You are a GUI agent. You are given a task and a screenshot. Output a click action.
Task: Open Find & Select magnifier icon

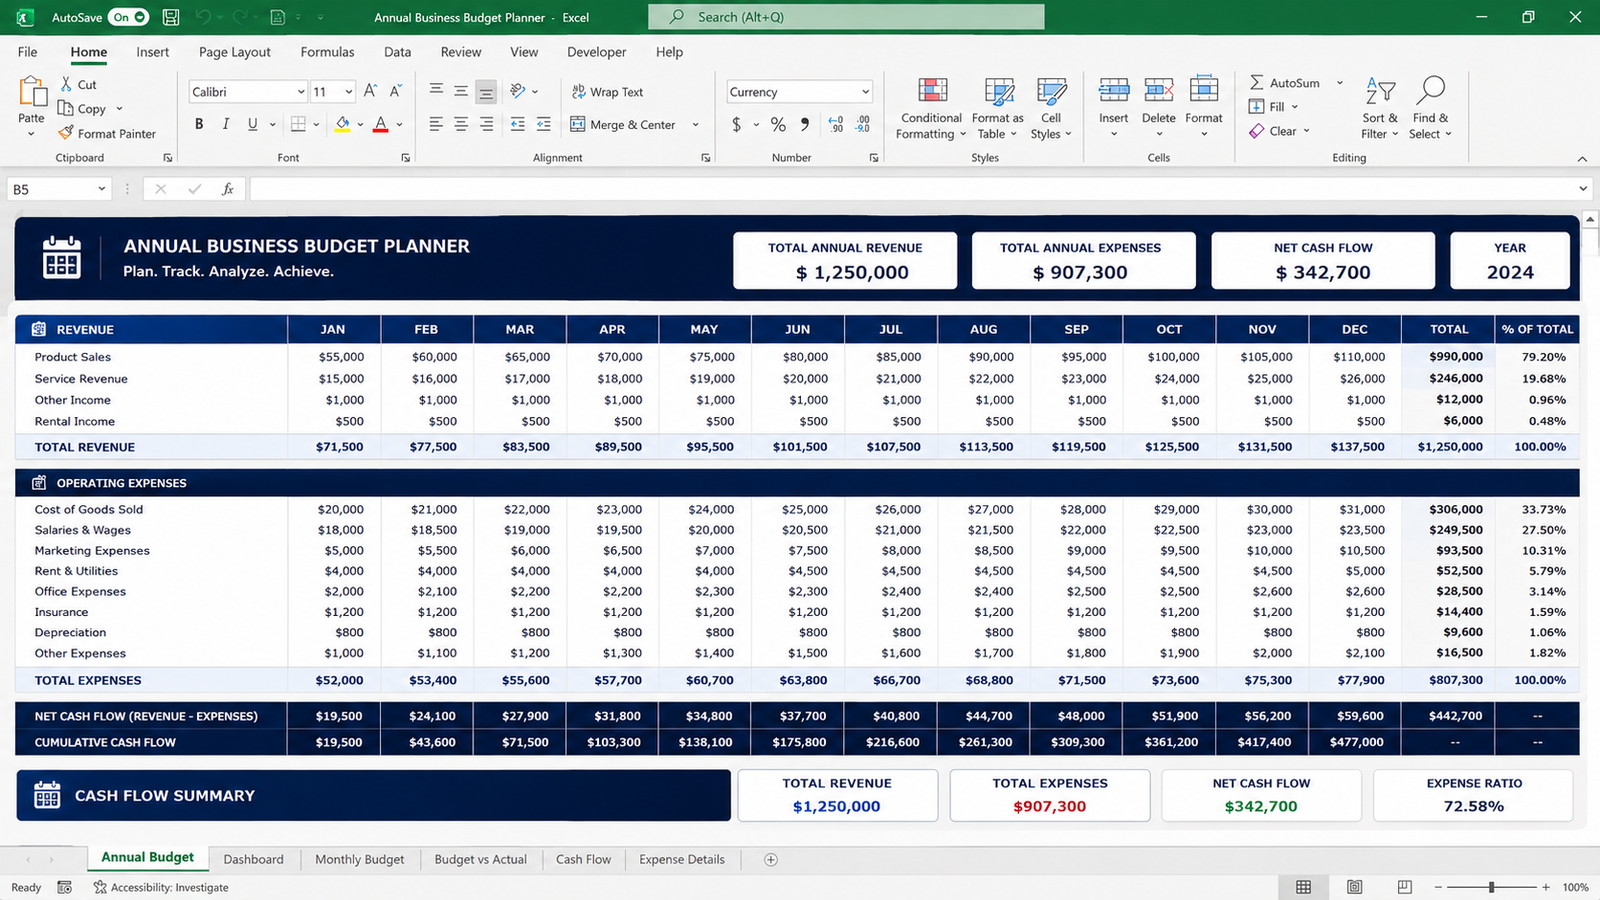(1431, 91)
